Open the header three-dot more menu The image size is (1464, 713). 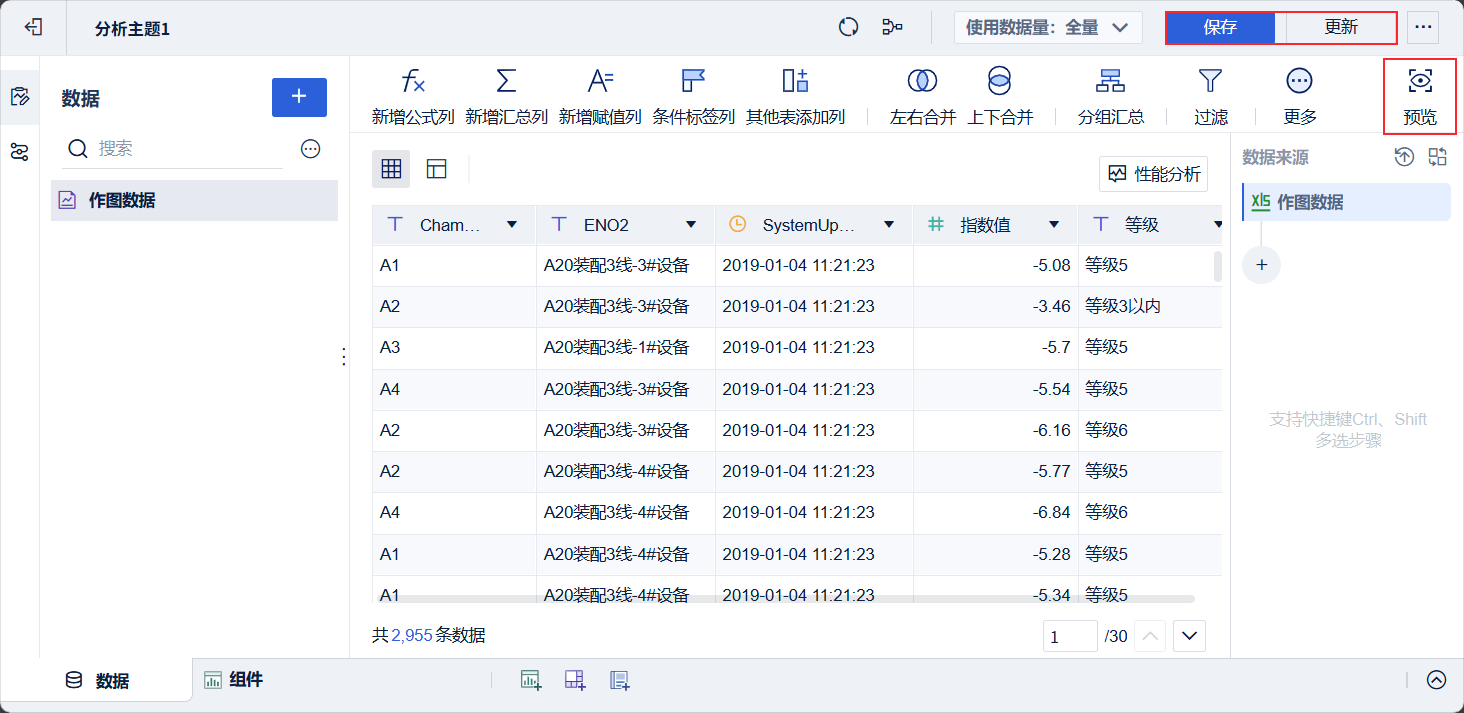(1423, 28)
